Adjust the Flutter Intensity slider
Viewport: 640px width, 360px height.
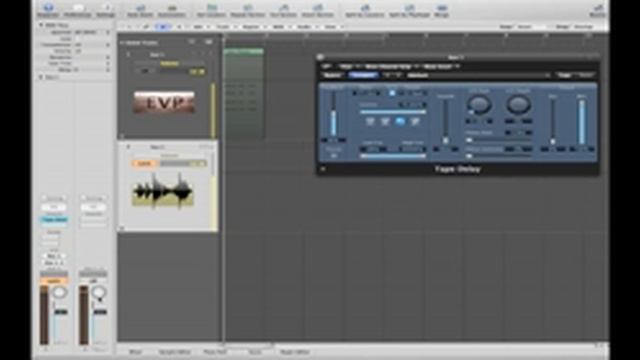(x=499, y=156)
